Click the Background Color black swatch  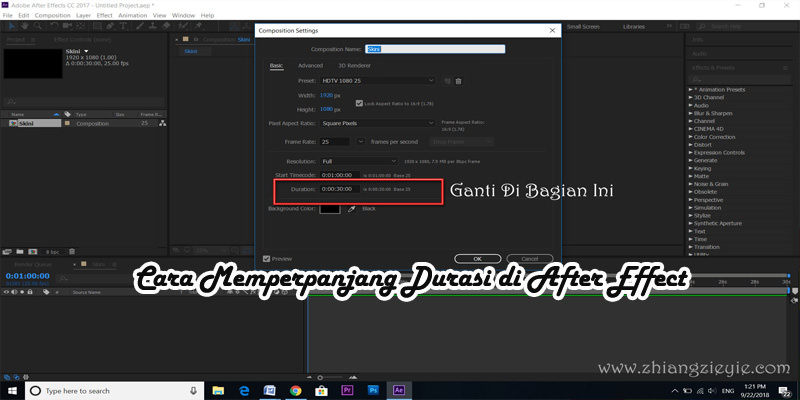[330, 209]
